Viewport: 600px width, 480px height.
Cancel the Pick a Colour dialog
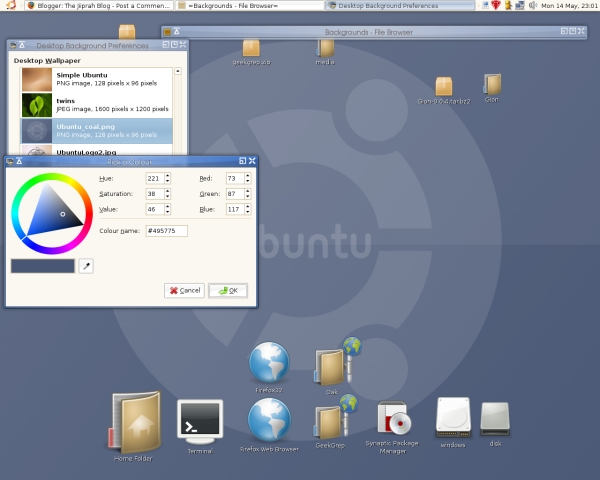click(184, 291)
